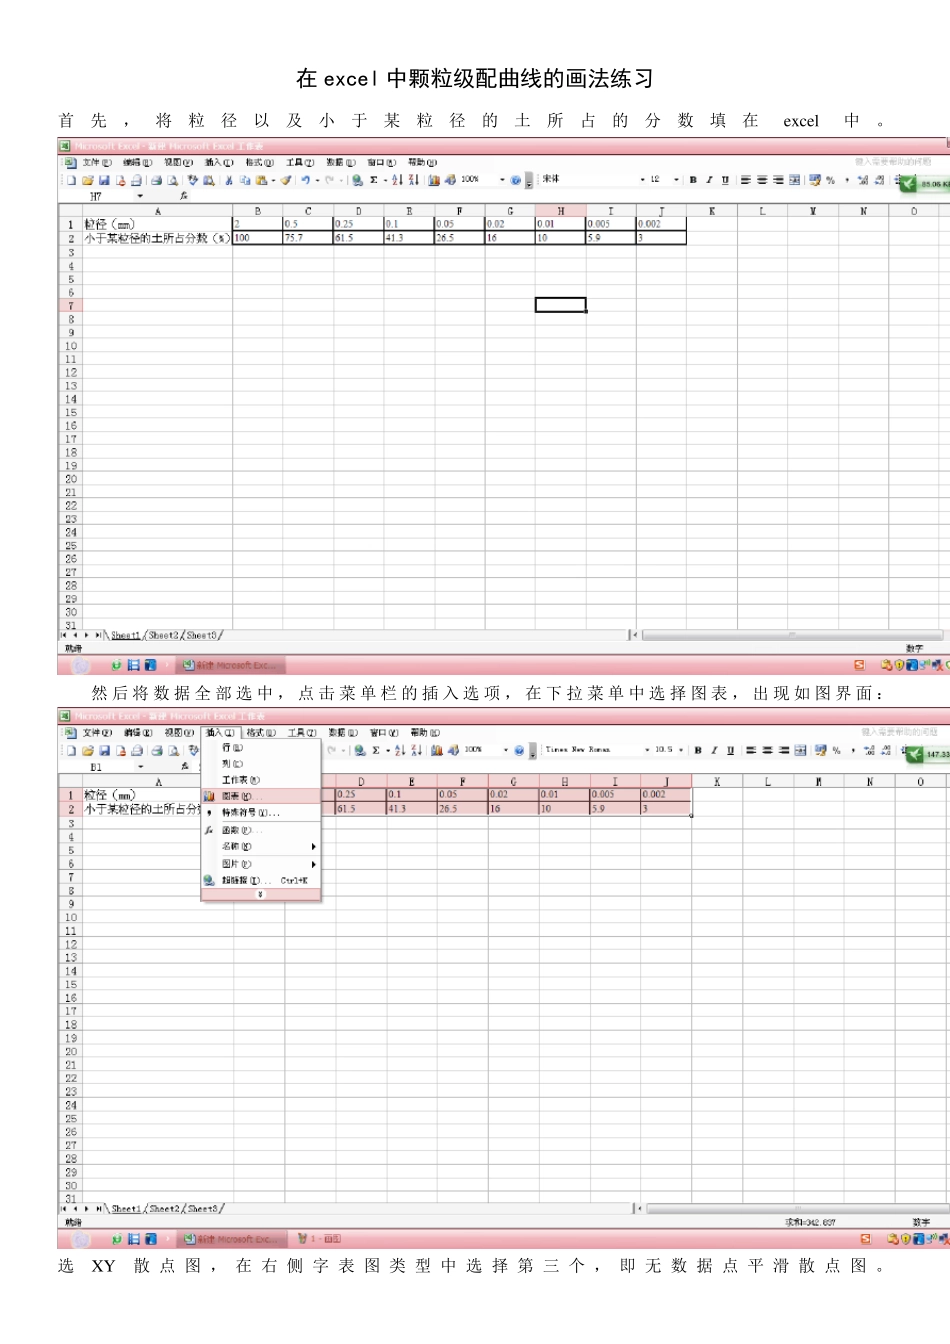This screenshot has height=1344, width=950.
Task: Choose 图表(H) in the open Insert menu
Action: (x=260, y=796)
